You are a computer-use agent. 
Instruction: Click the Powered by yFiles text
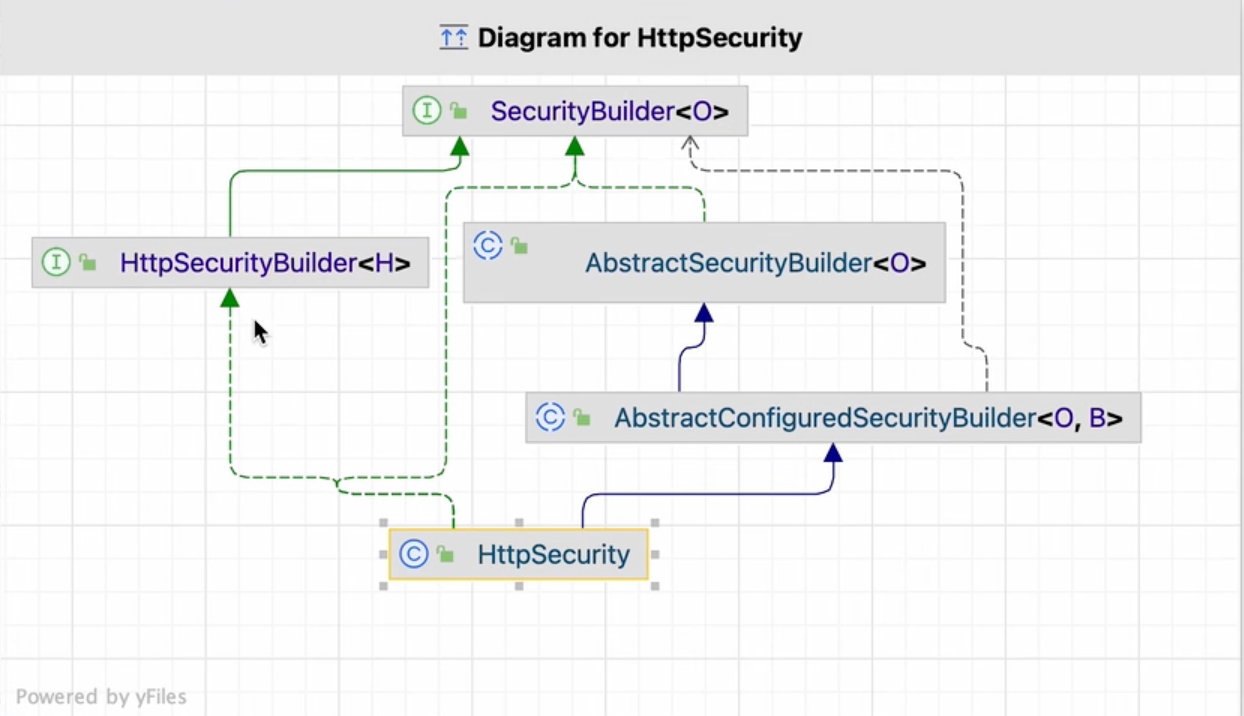[x=101, y=697]
